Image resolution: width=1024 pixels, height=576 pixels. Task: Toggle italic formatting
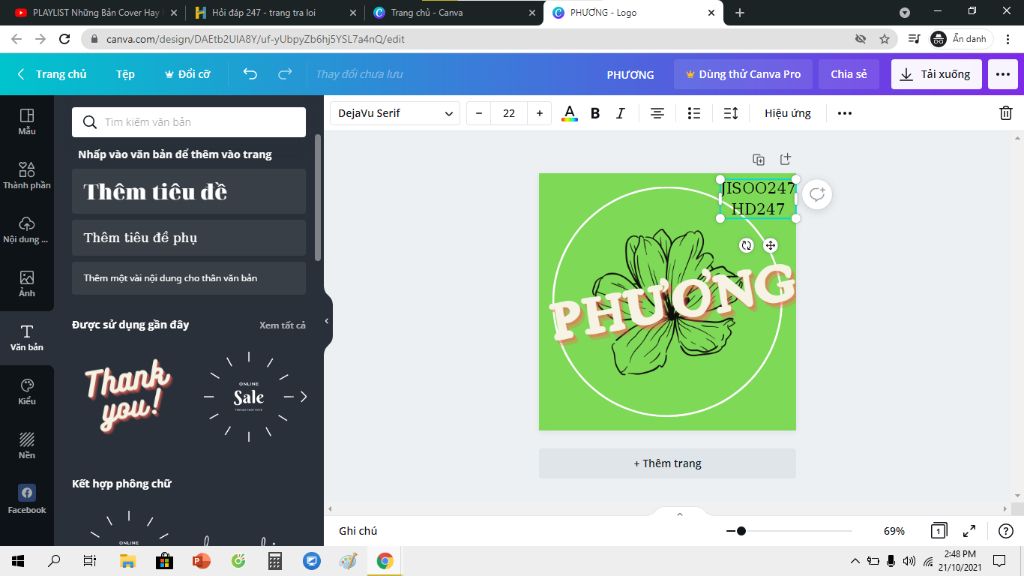pos(620,114)
